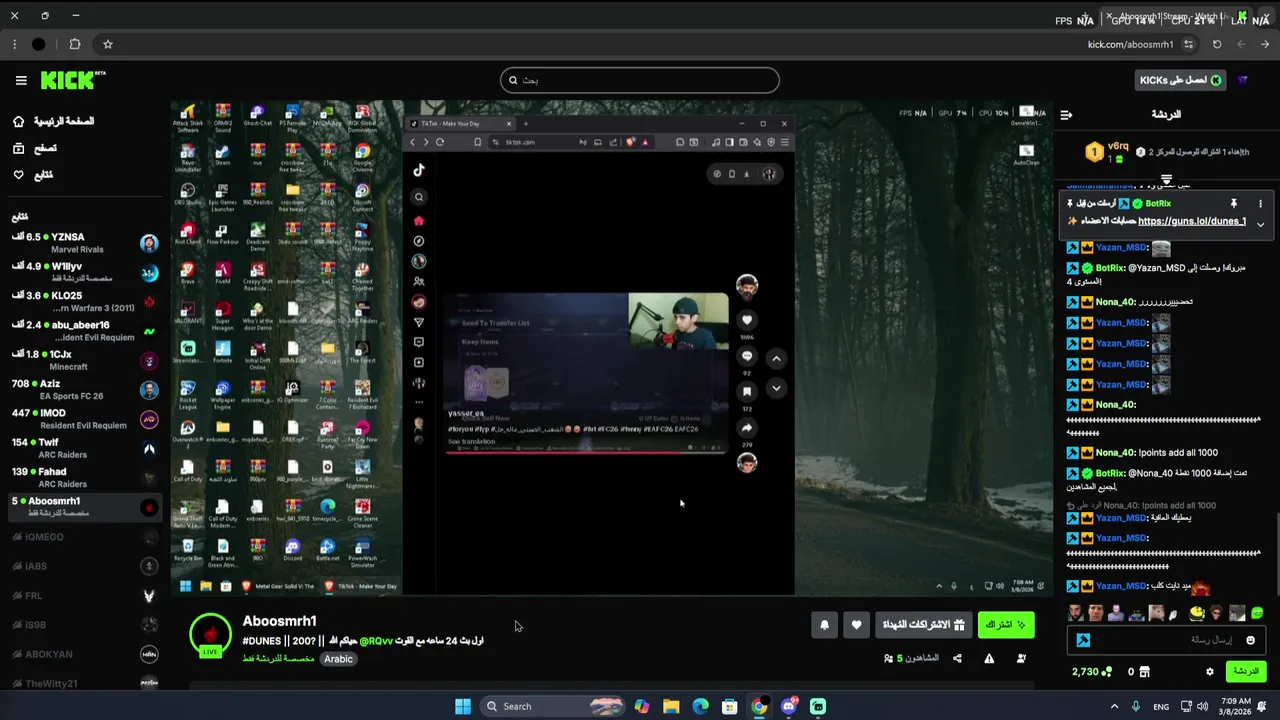Go to Kick home page sidebar link
This screenshot has height=720, width=1280.
point(55,121)
